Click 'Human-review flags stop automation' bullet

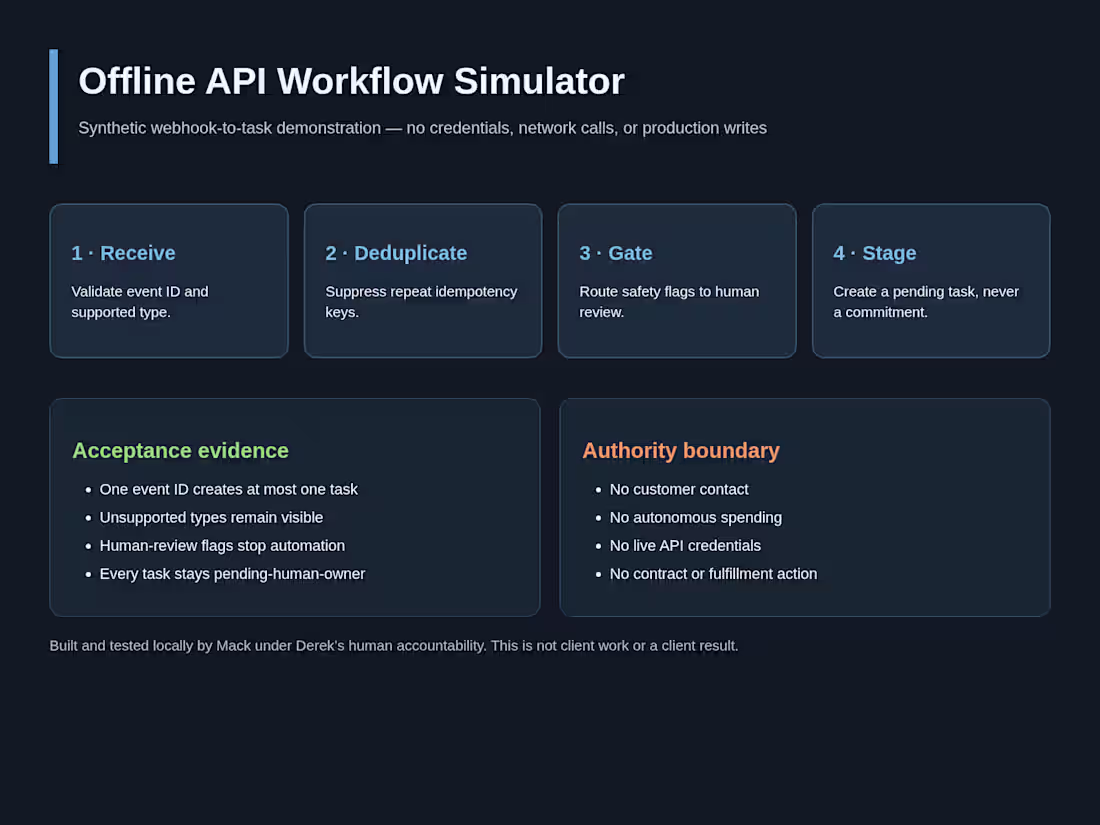click(222, 546)
